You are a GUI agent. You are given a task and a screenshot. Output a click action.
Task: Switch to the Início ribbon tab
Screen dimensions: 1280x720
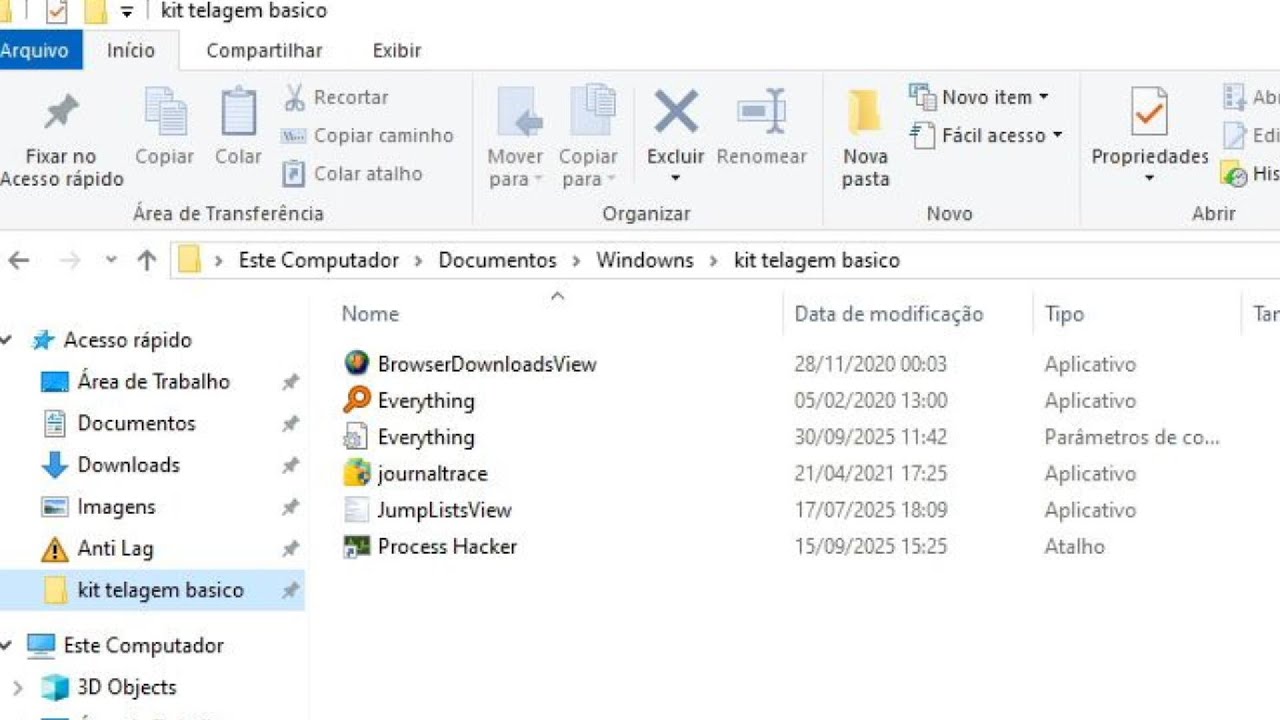[x=131, y=50]
